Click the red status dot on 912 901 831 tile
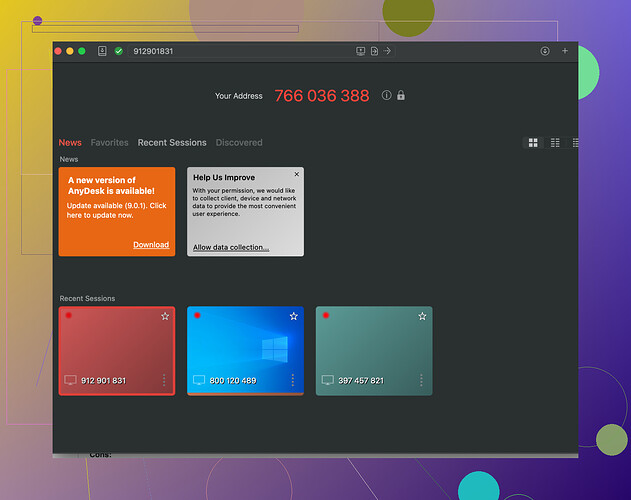This screenshot has height=500, width=631. [69, 315]
